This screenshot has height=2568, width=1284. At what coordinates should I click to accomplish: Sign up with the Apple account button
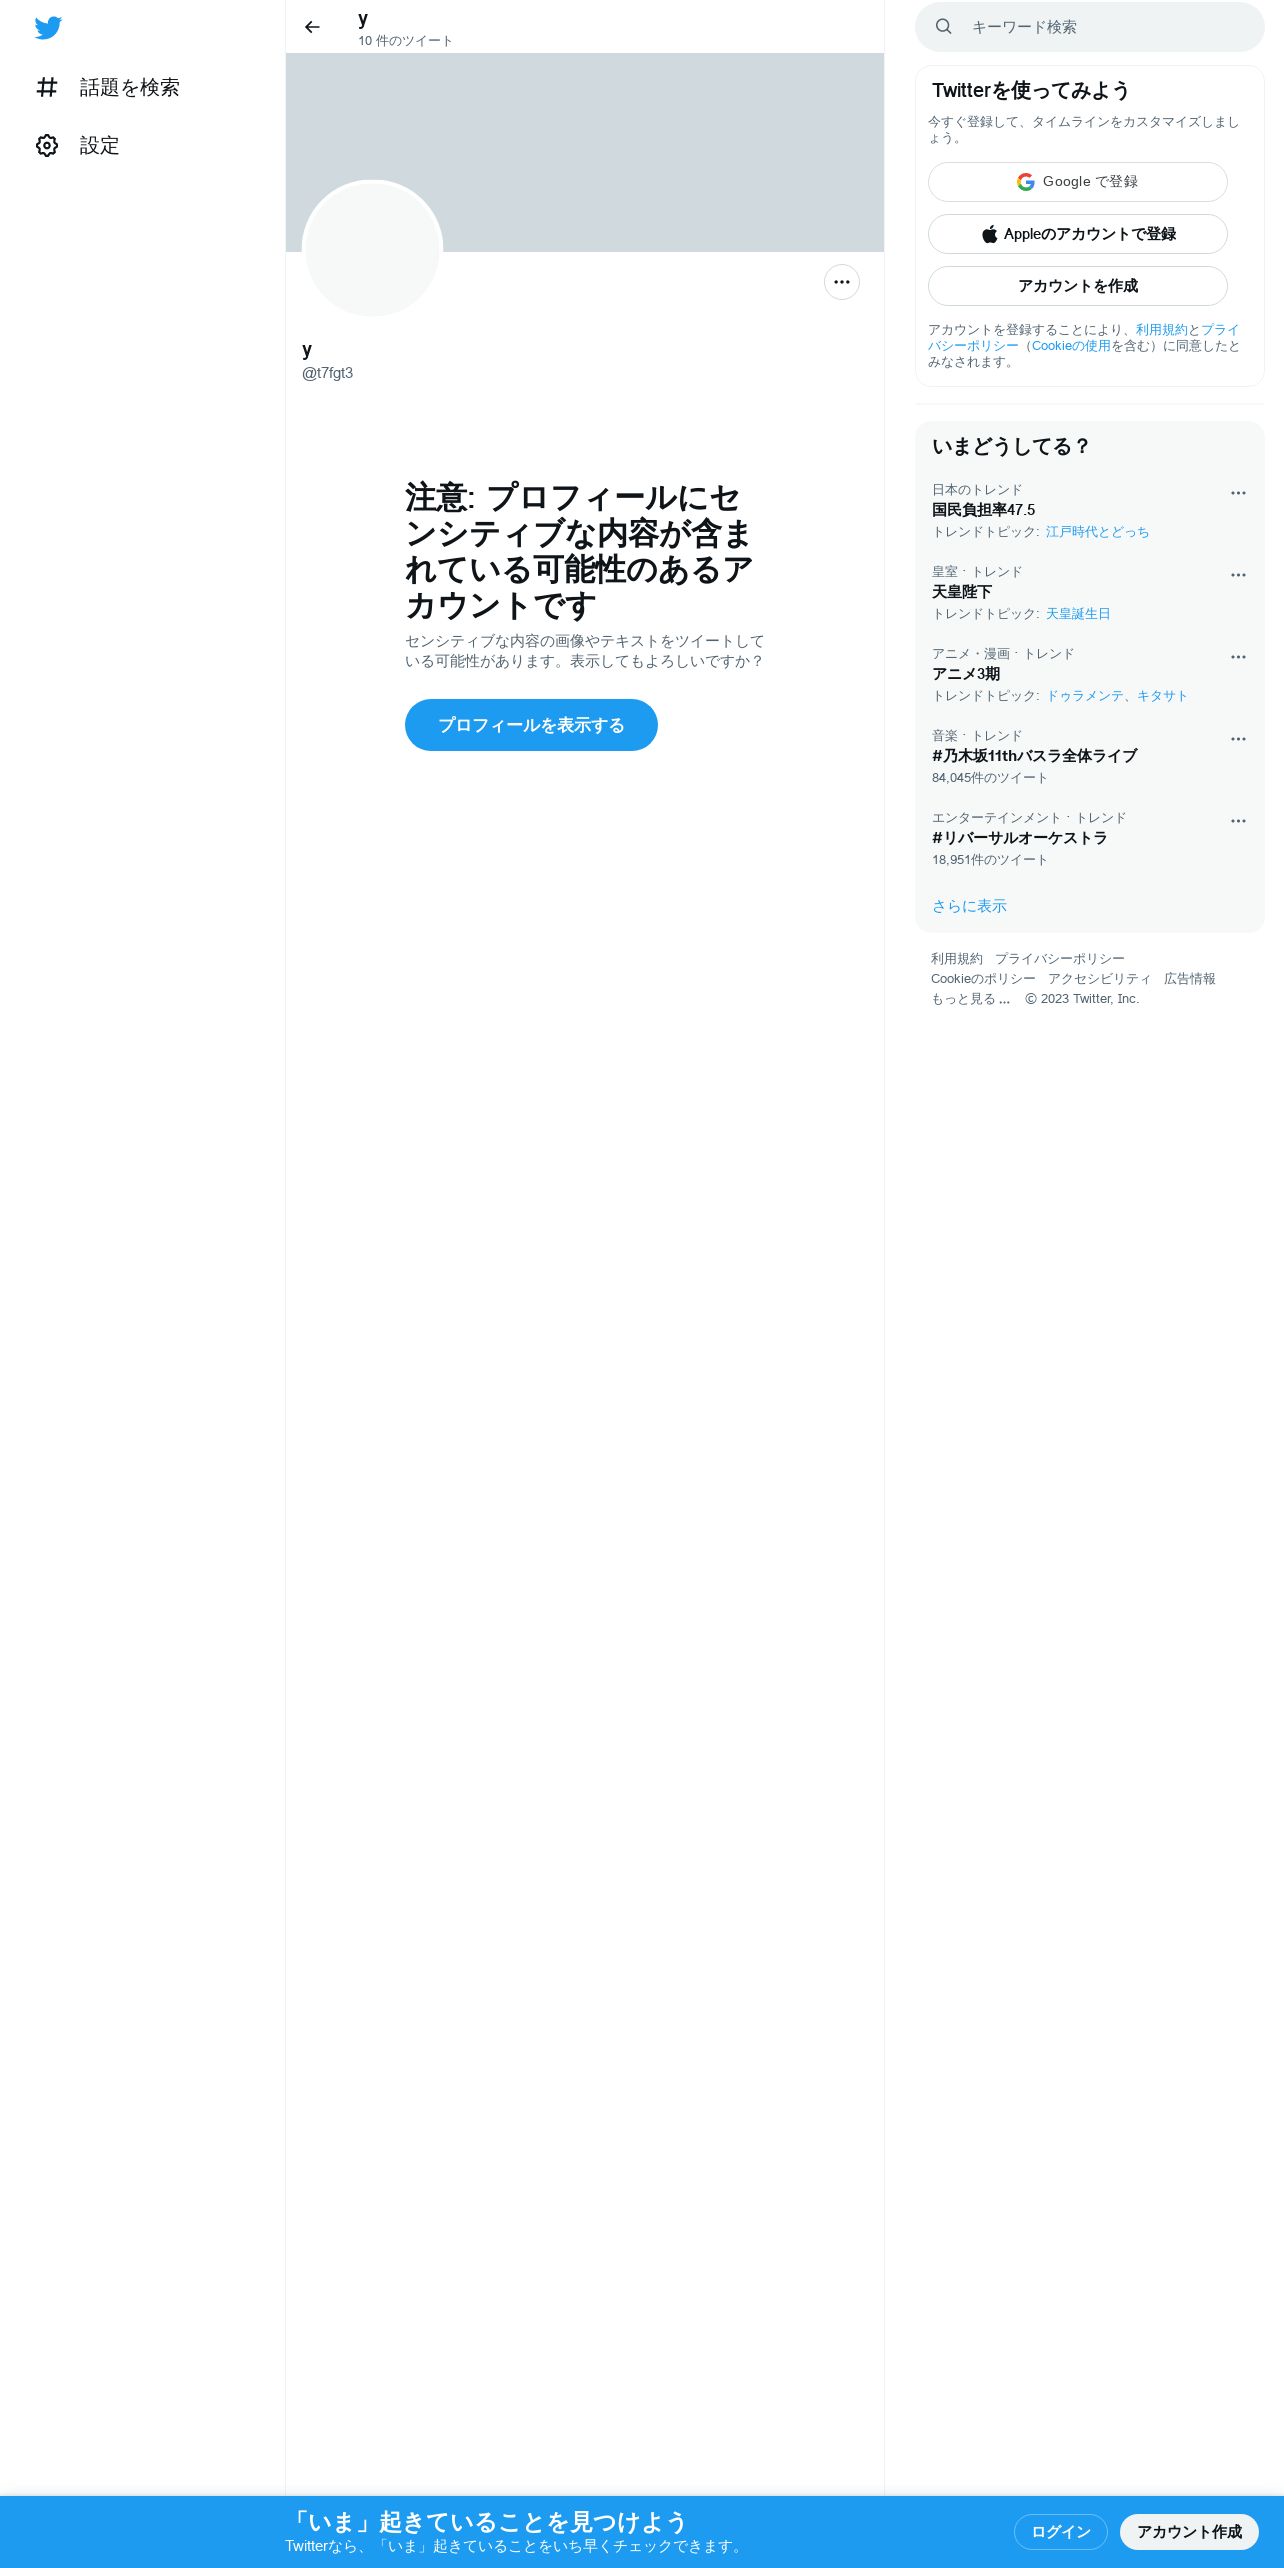1078,234
